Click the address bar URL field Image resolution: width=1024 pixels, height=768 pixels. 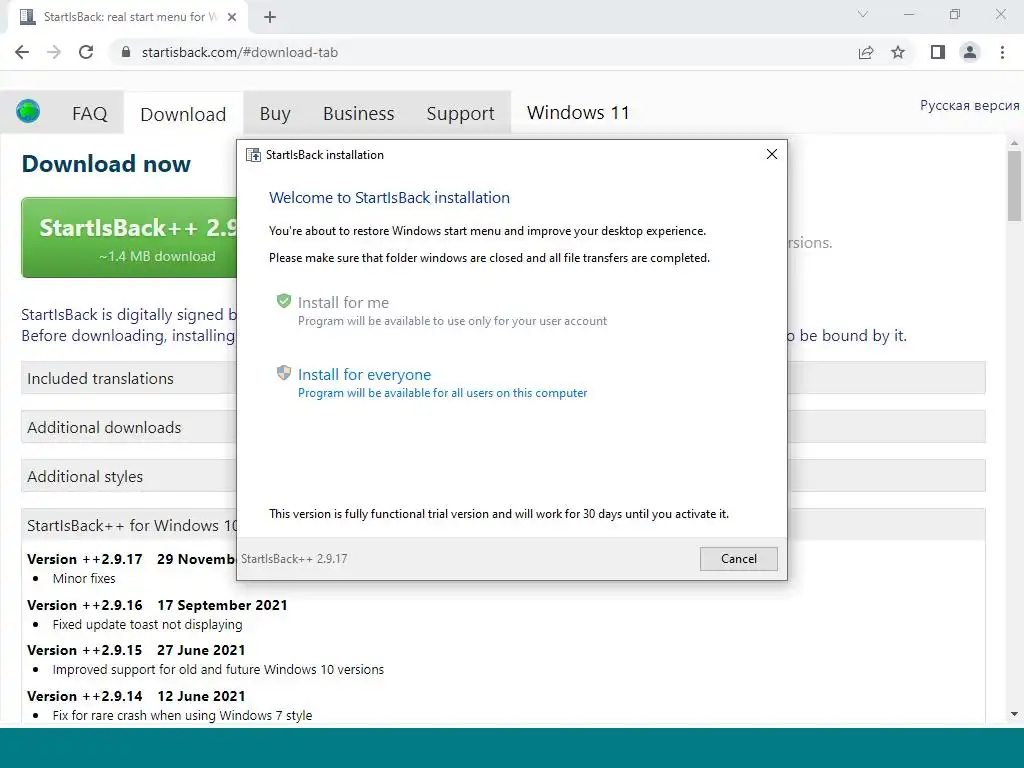(483, 52)
